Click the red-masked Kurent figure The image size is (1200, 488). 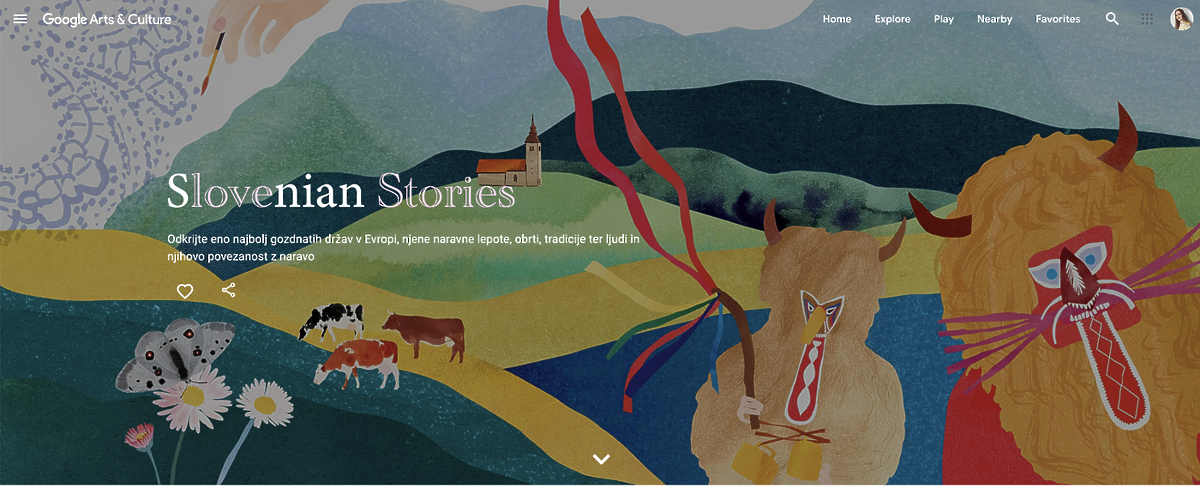(x=1070, y=300)
